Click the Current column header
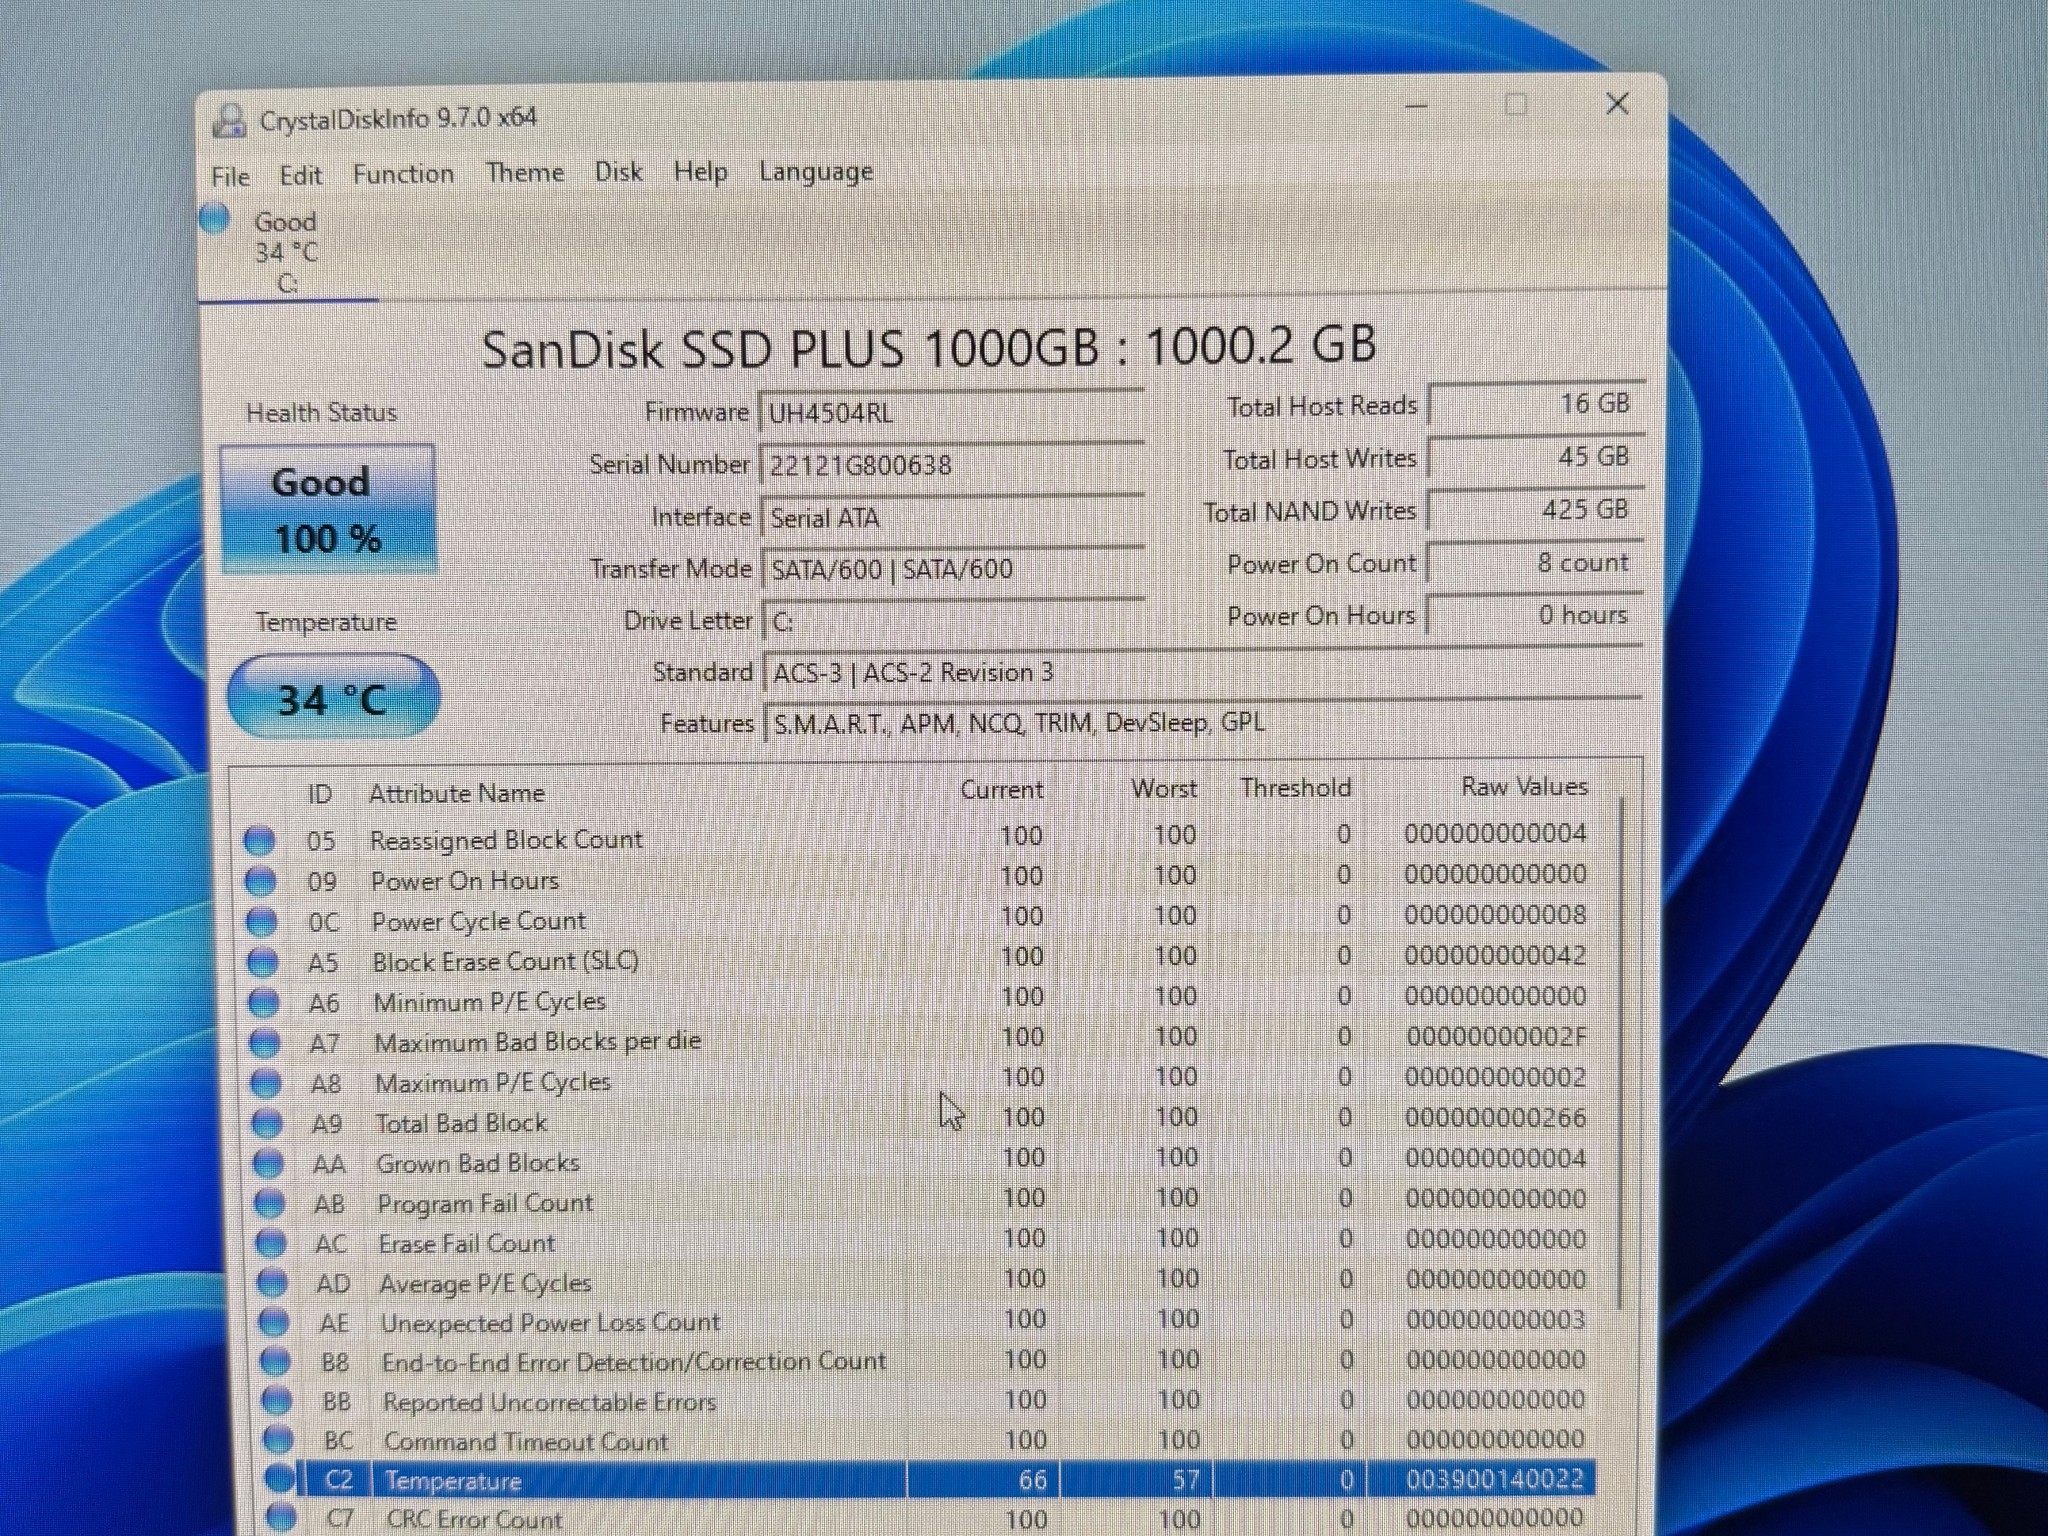 click(x=1001, y=790)
